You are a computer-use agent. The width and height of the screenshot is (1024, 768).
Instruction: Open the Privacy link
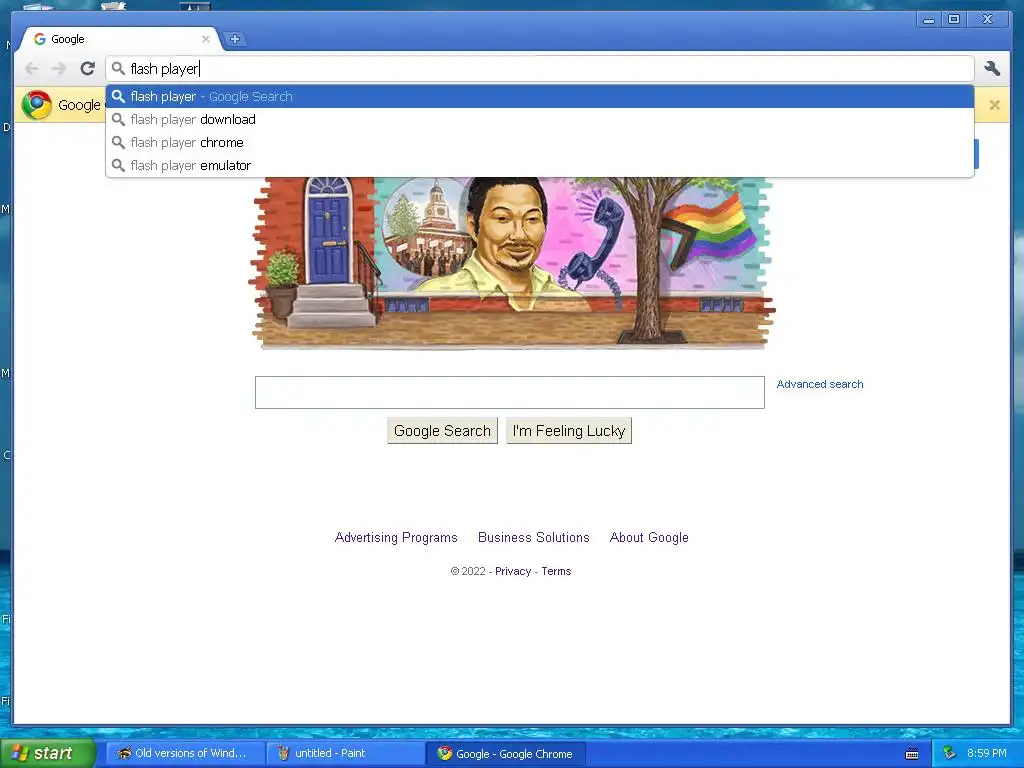(513, 571)
